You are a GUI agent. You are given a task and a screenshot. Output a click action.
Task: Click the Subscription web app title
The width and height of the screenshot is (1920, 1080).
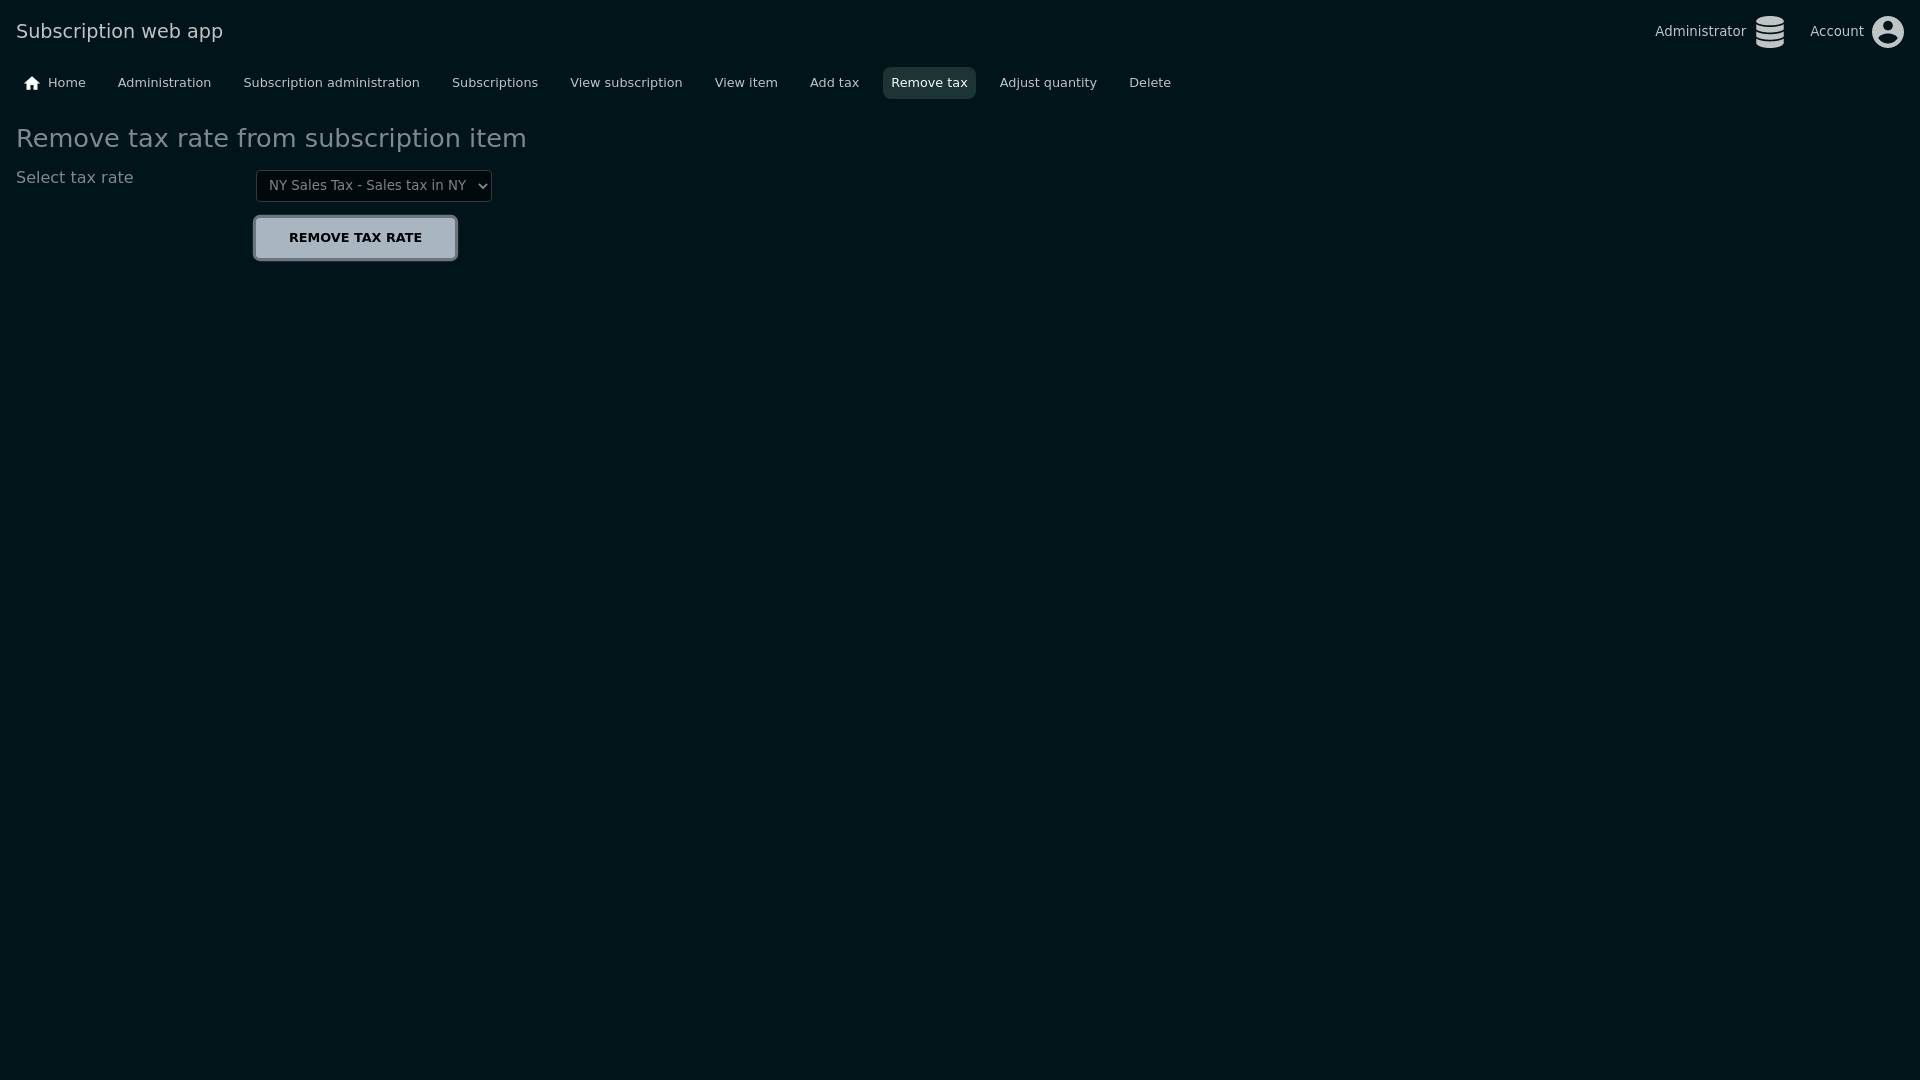coord(119,32)
